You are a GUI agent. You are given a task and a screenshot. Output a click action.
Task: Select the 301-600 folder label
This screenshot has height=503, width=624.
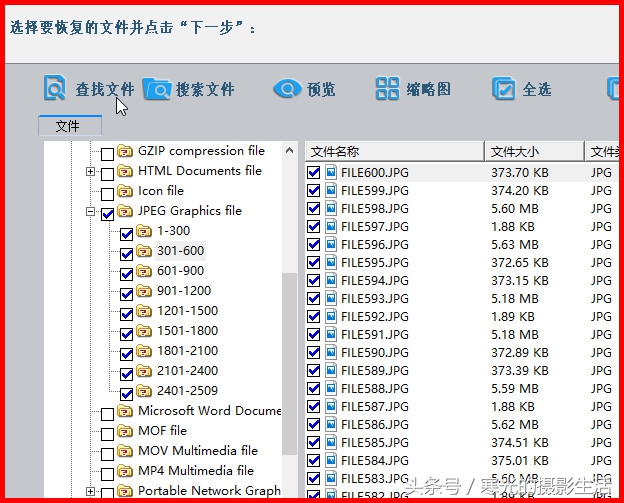pyautogui.click(x=180, y=251)
